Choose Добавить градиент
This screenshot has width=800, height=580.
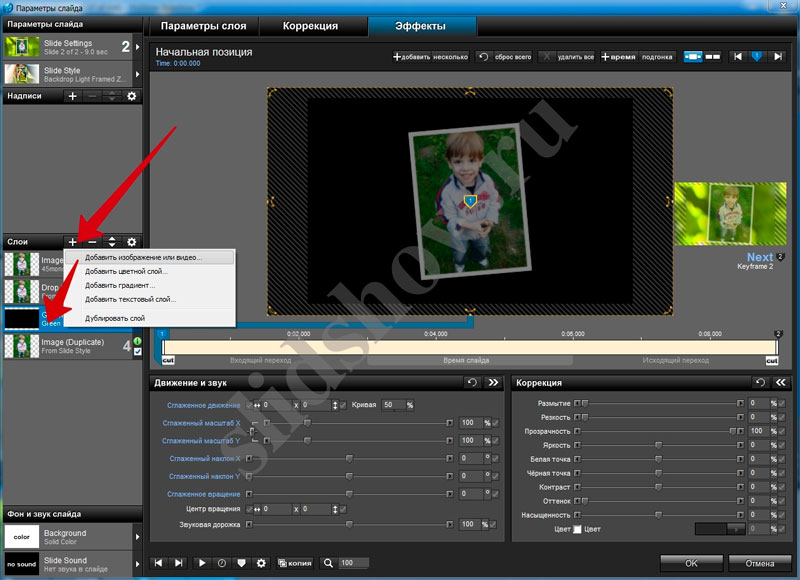coord(149,285)
